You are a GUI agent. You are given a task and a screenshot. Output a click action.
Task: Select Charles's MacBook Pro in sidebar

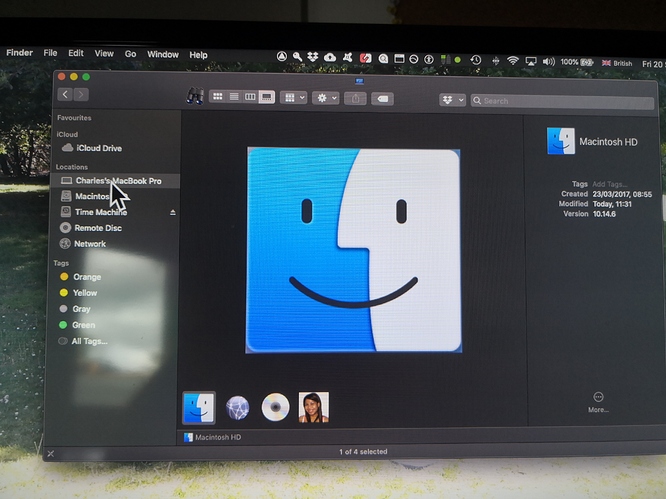click(x=116, y=181)
